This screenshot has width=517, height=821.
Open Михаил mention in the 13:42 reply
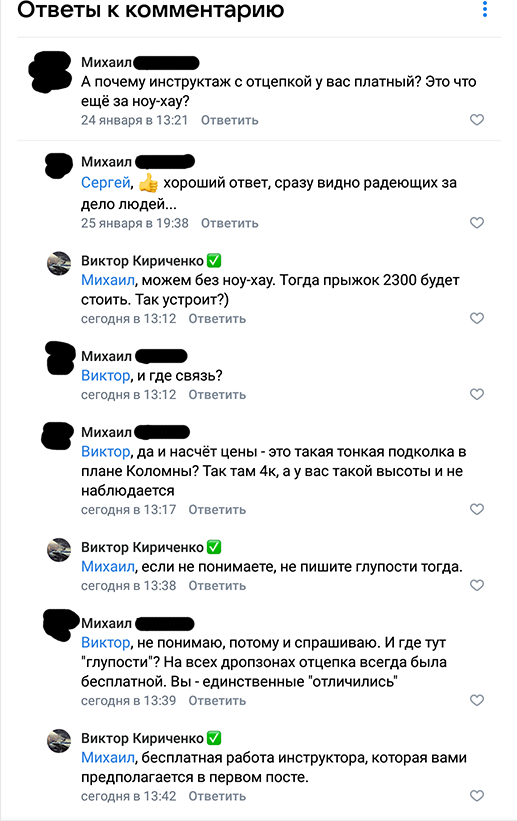(107, 758)
